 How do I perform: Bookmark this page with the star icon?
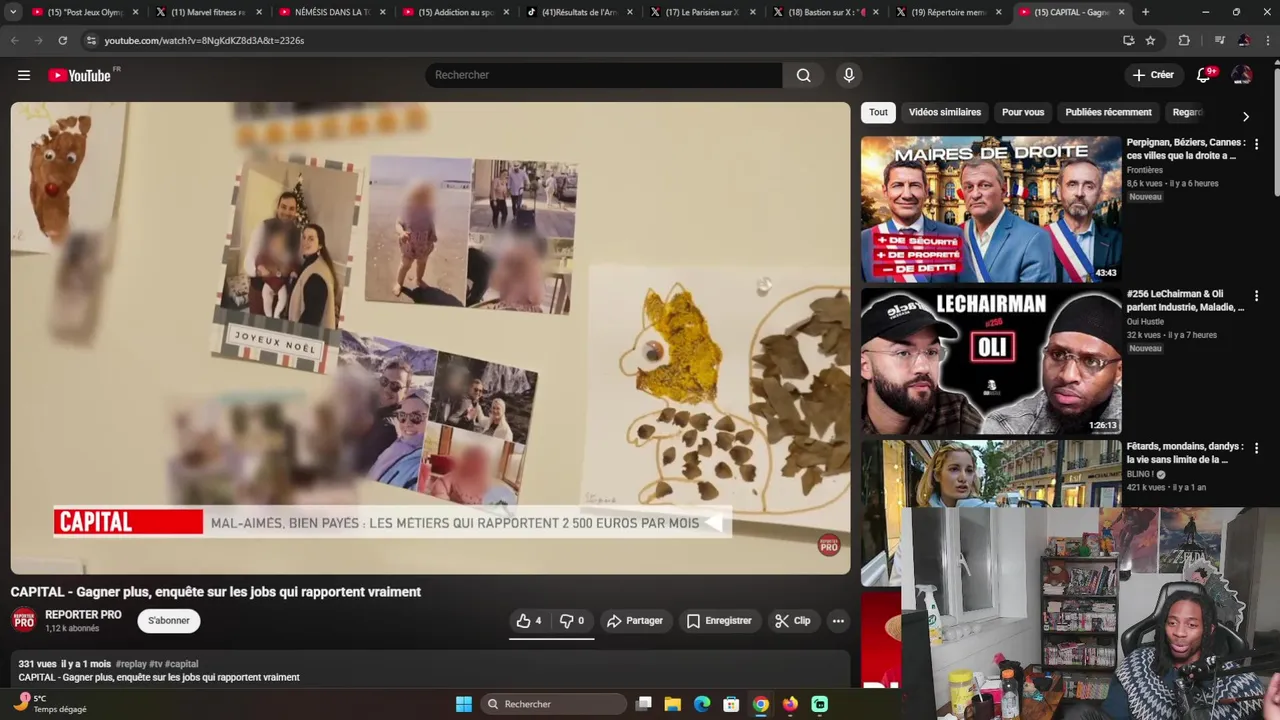[1151, 40]
